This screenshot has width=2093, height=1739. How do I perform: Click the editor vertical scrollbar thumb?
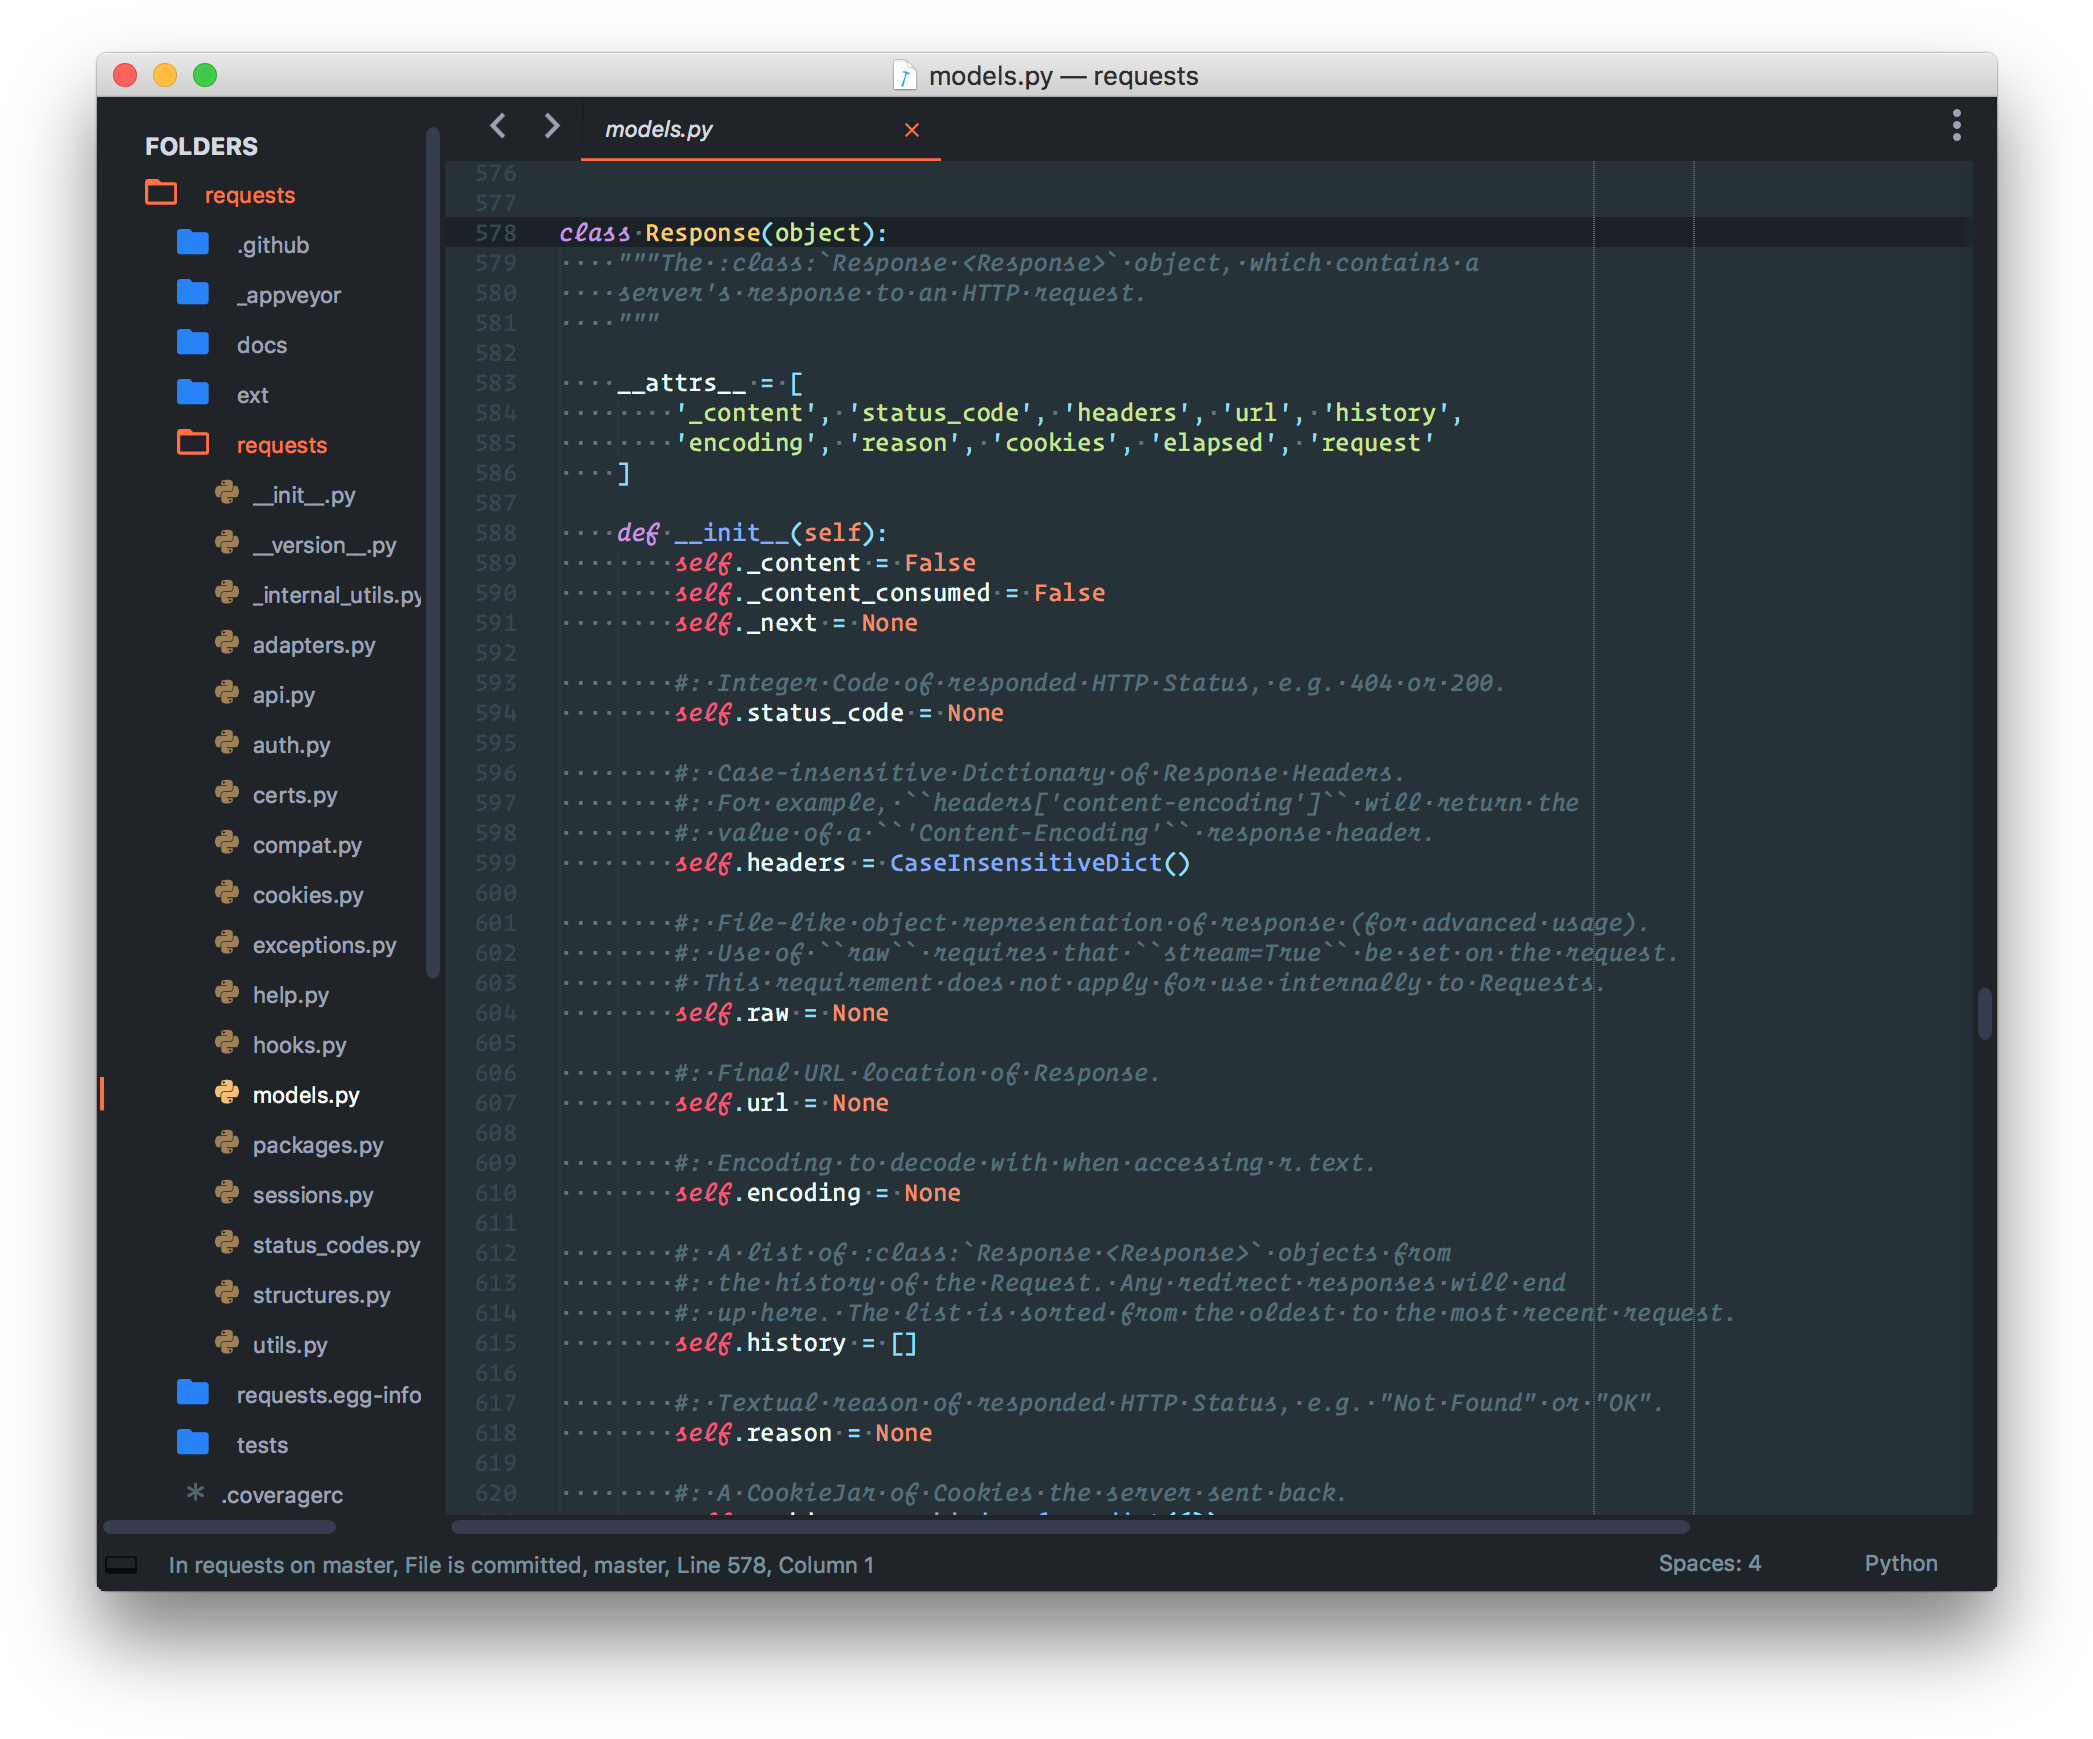click(x=1984, y=1014)
